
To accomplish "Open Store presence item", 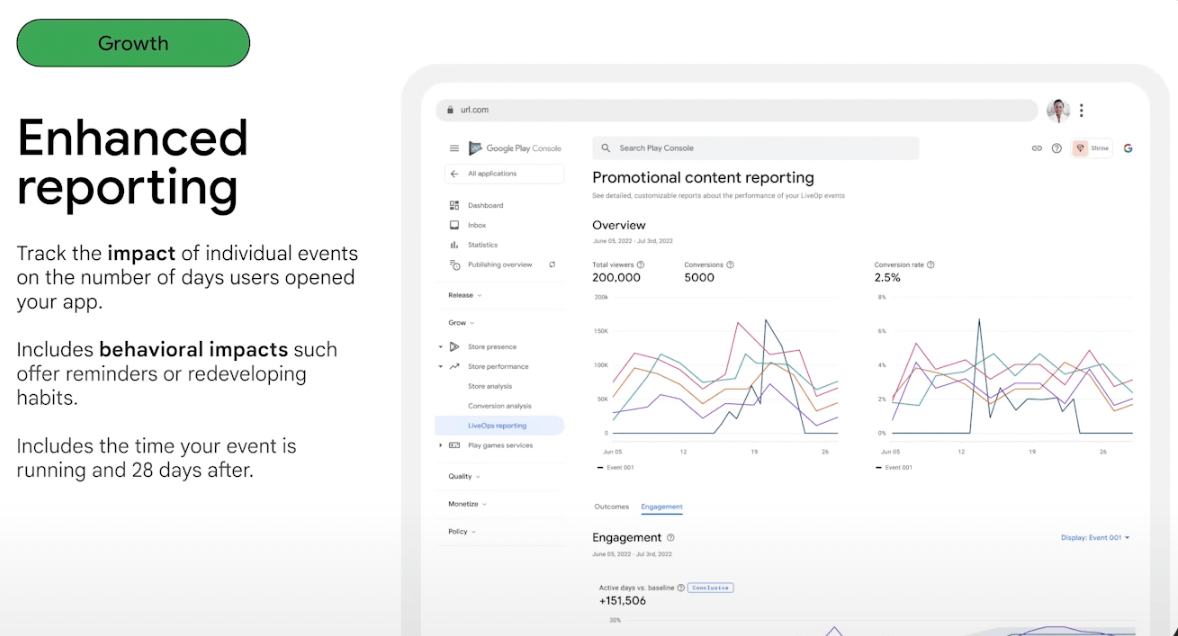I will coord(492,347).
